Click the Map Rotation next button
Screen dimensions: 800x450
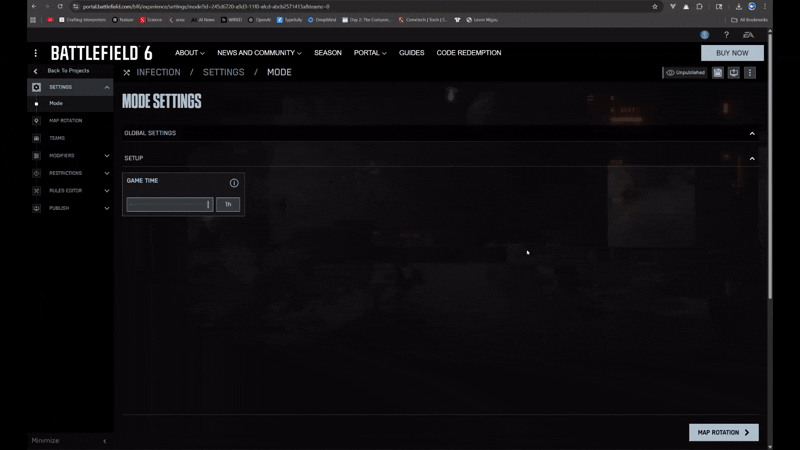pos(723,433)
